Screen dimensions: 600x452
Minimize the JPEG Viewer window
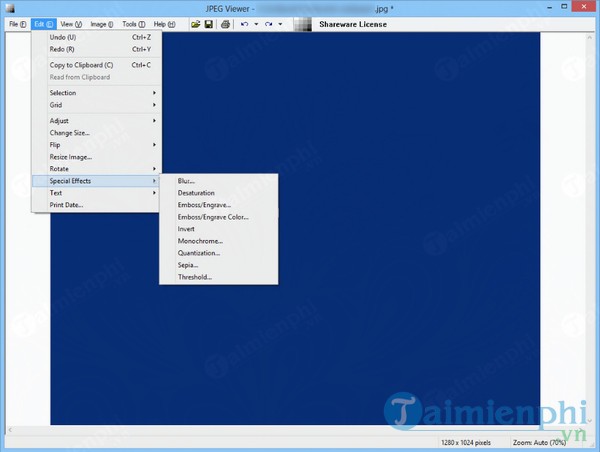pos(549,7)
